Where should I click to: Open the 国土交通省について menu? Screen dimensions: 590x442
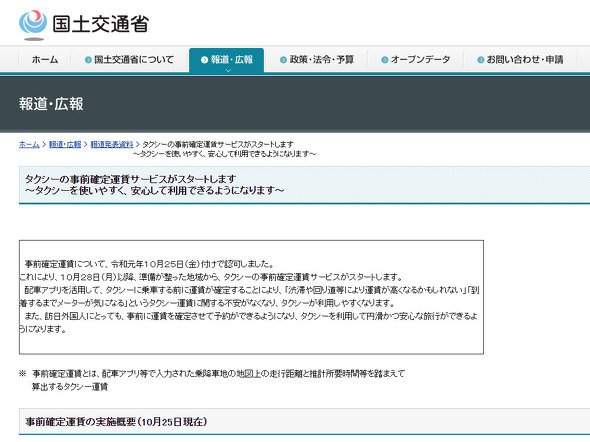click(129, 59)
